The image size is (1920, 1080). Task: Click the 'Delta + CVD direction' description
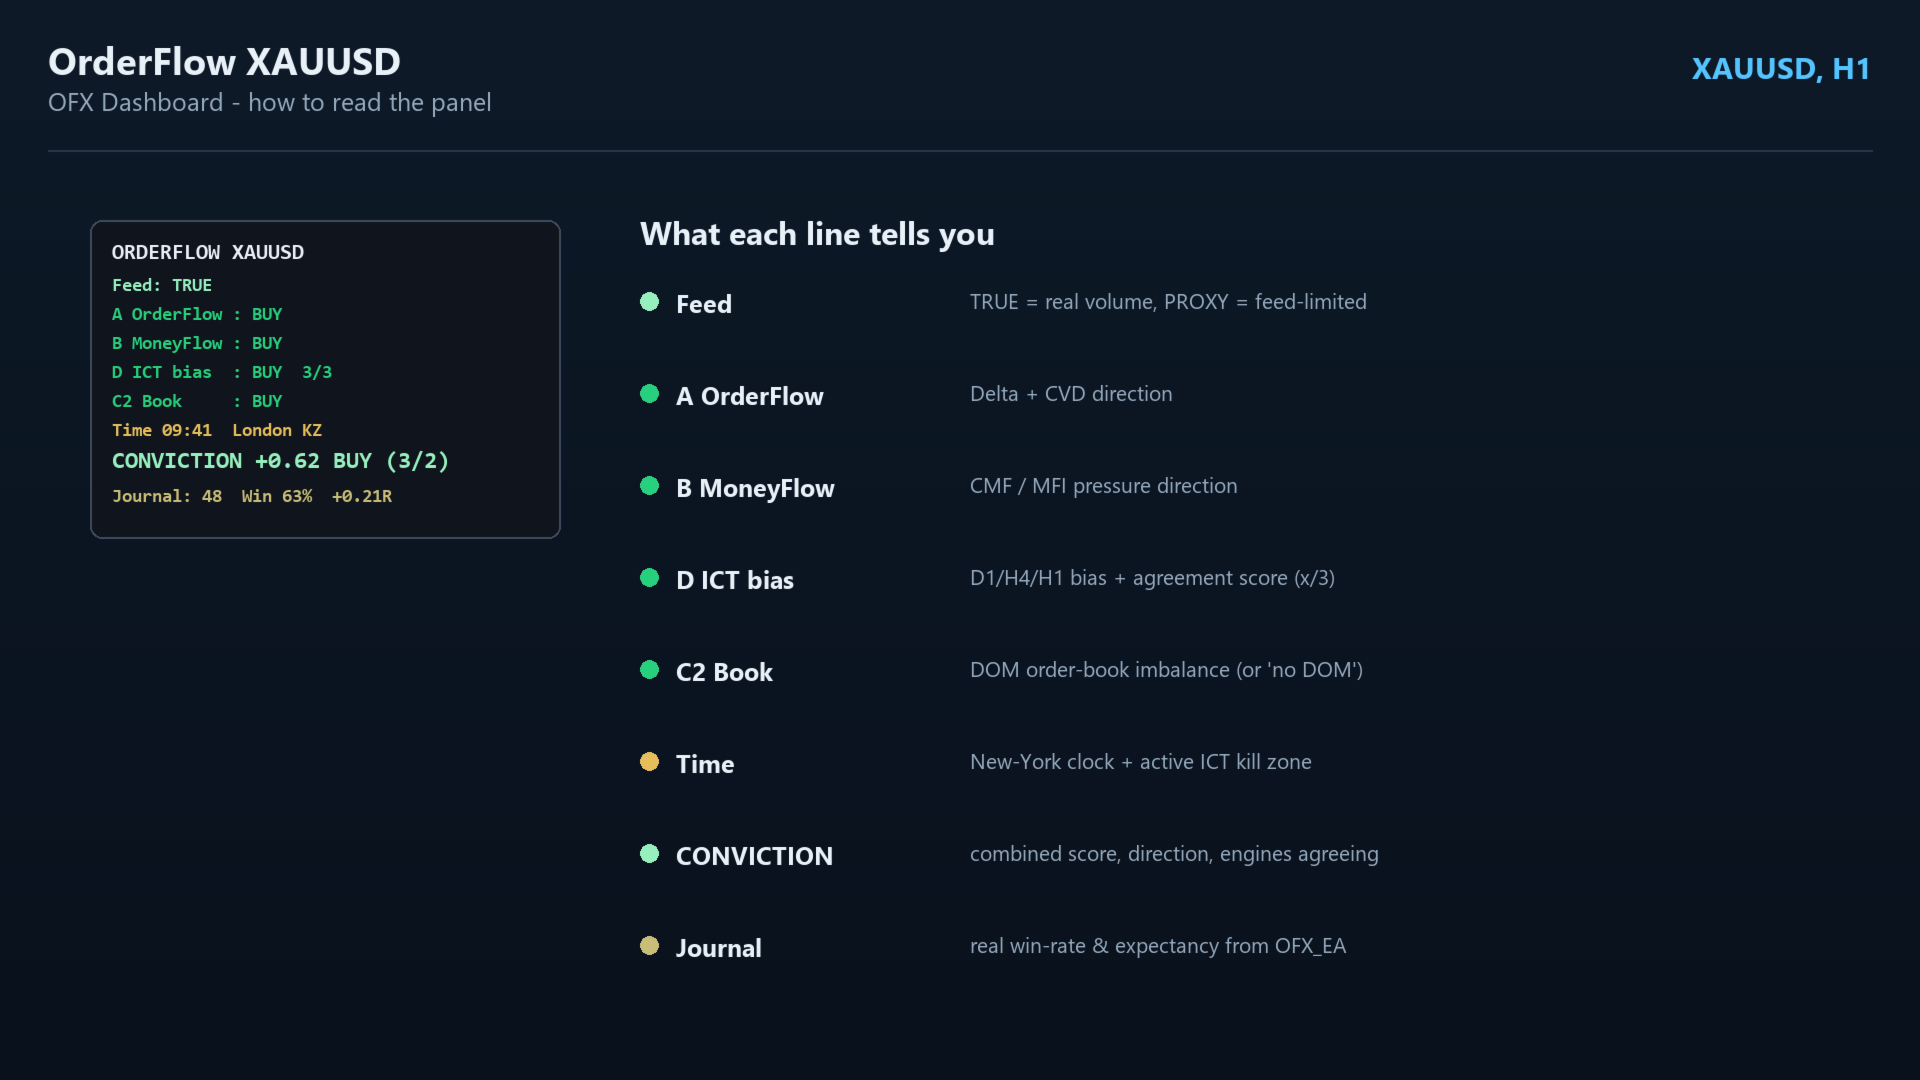coord(1071,394)
